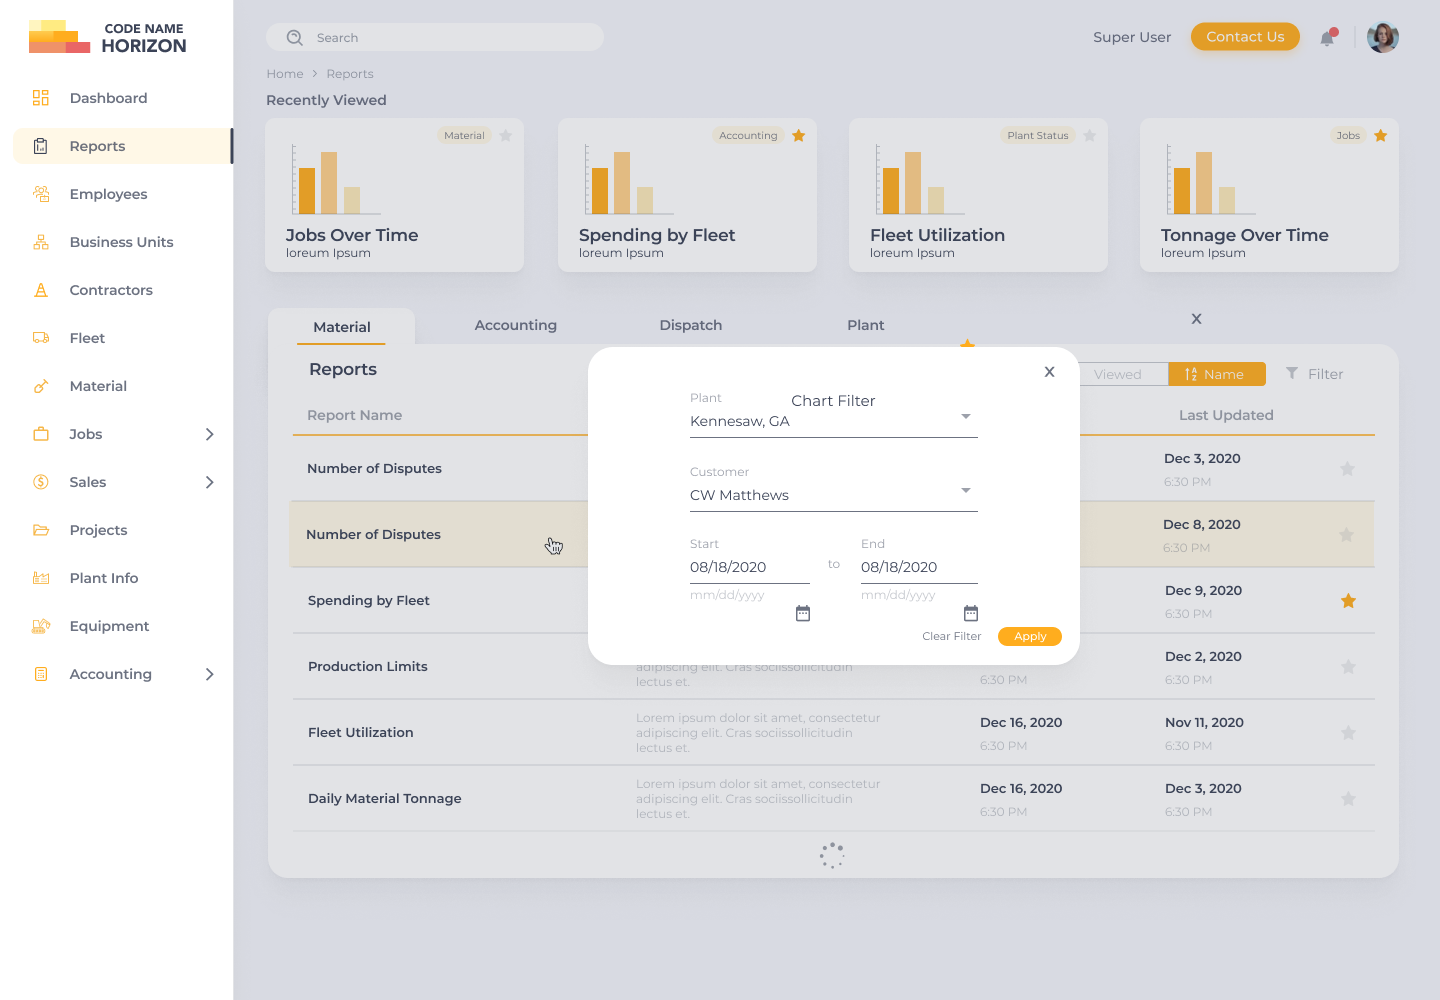Unfavorite the Tonnage Over Time card star
This screenshot has height=1000, width=1440.
tap(1380, 136)
